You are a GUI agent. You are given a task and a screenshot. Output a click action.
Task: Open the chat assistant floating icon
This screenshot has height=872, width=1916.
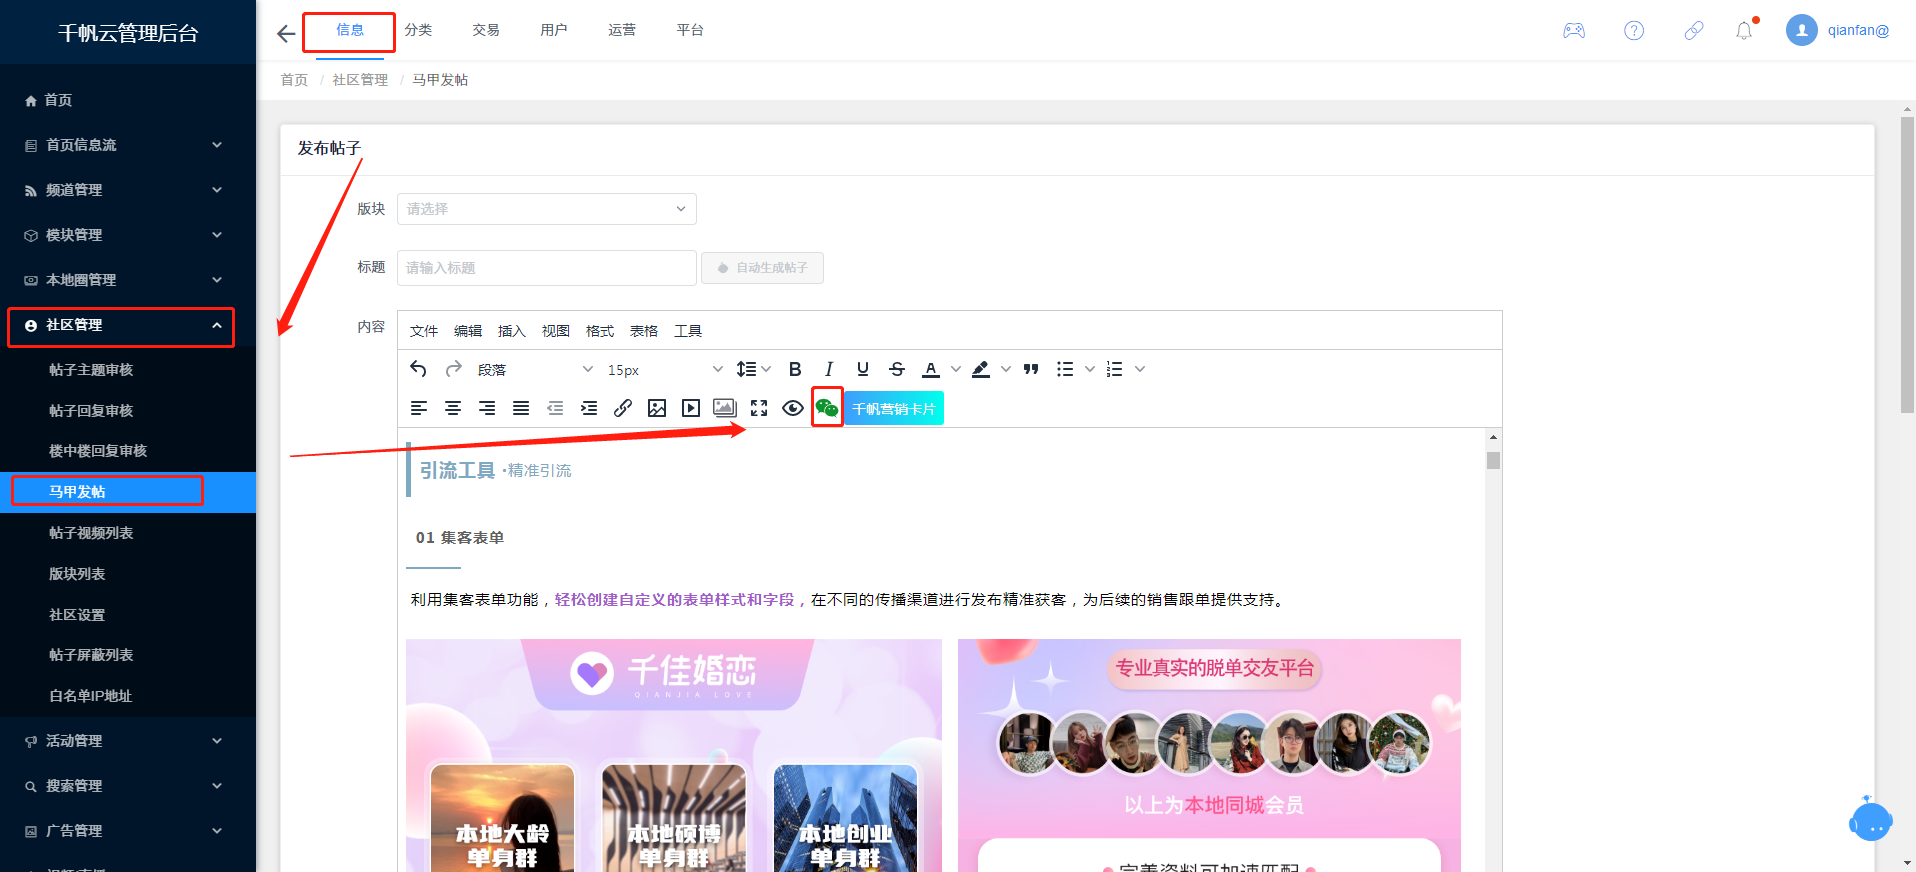[1870, 821]
